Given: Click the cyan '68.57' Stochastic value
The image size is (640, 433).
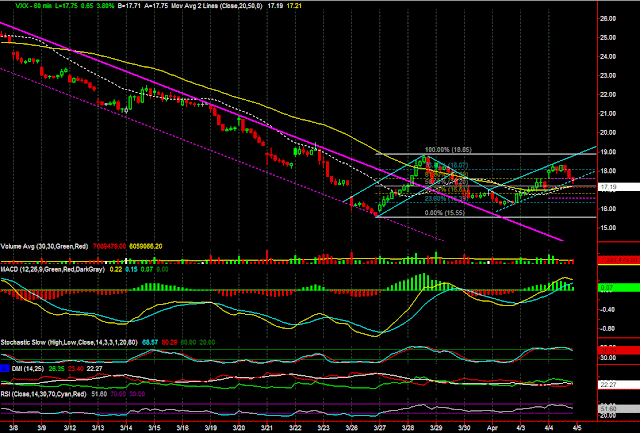Looking at the screenshot, I should pyautogui.click(x=150, y=342).
